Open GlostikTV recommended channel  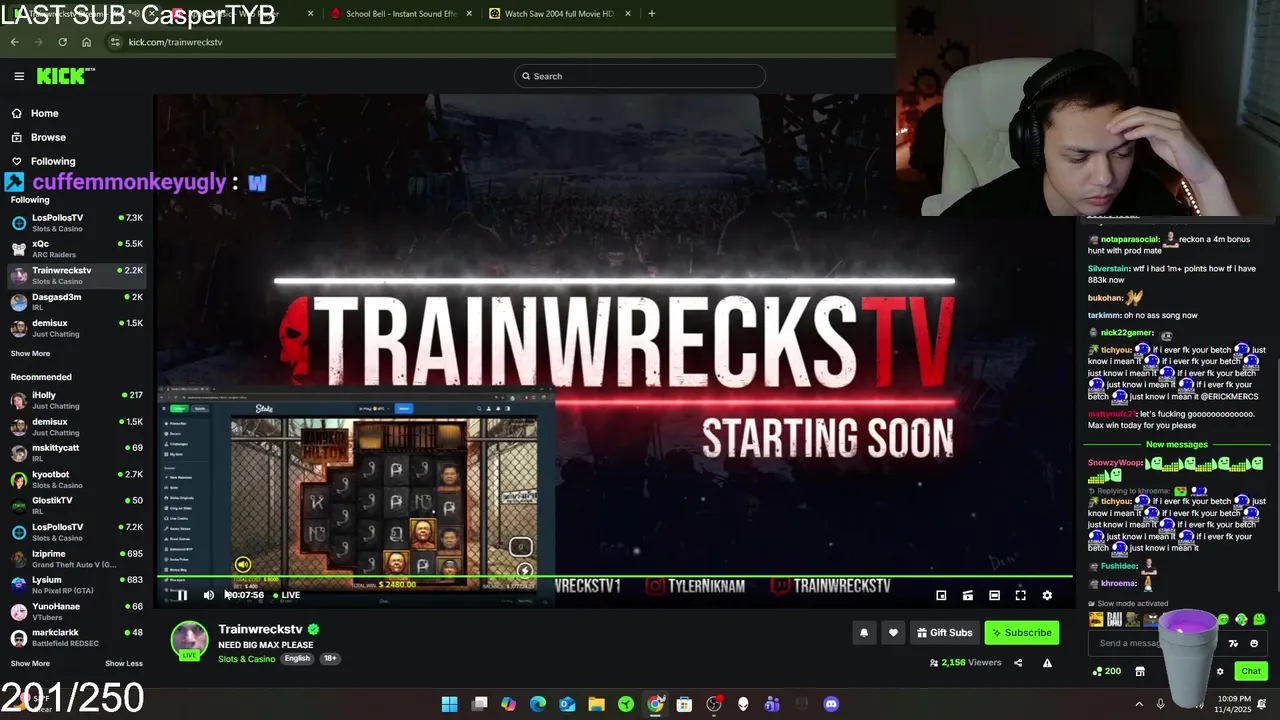[77, 505]
